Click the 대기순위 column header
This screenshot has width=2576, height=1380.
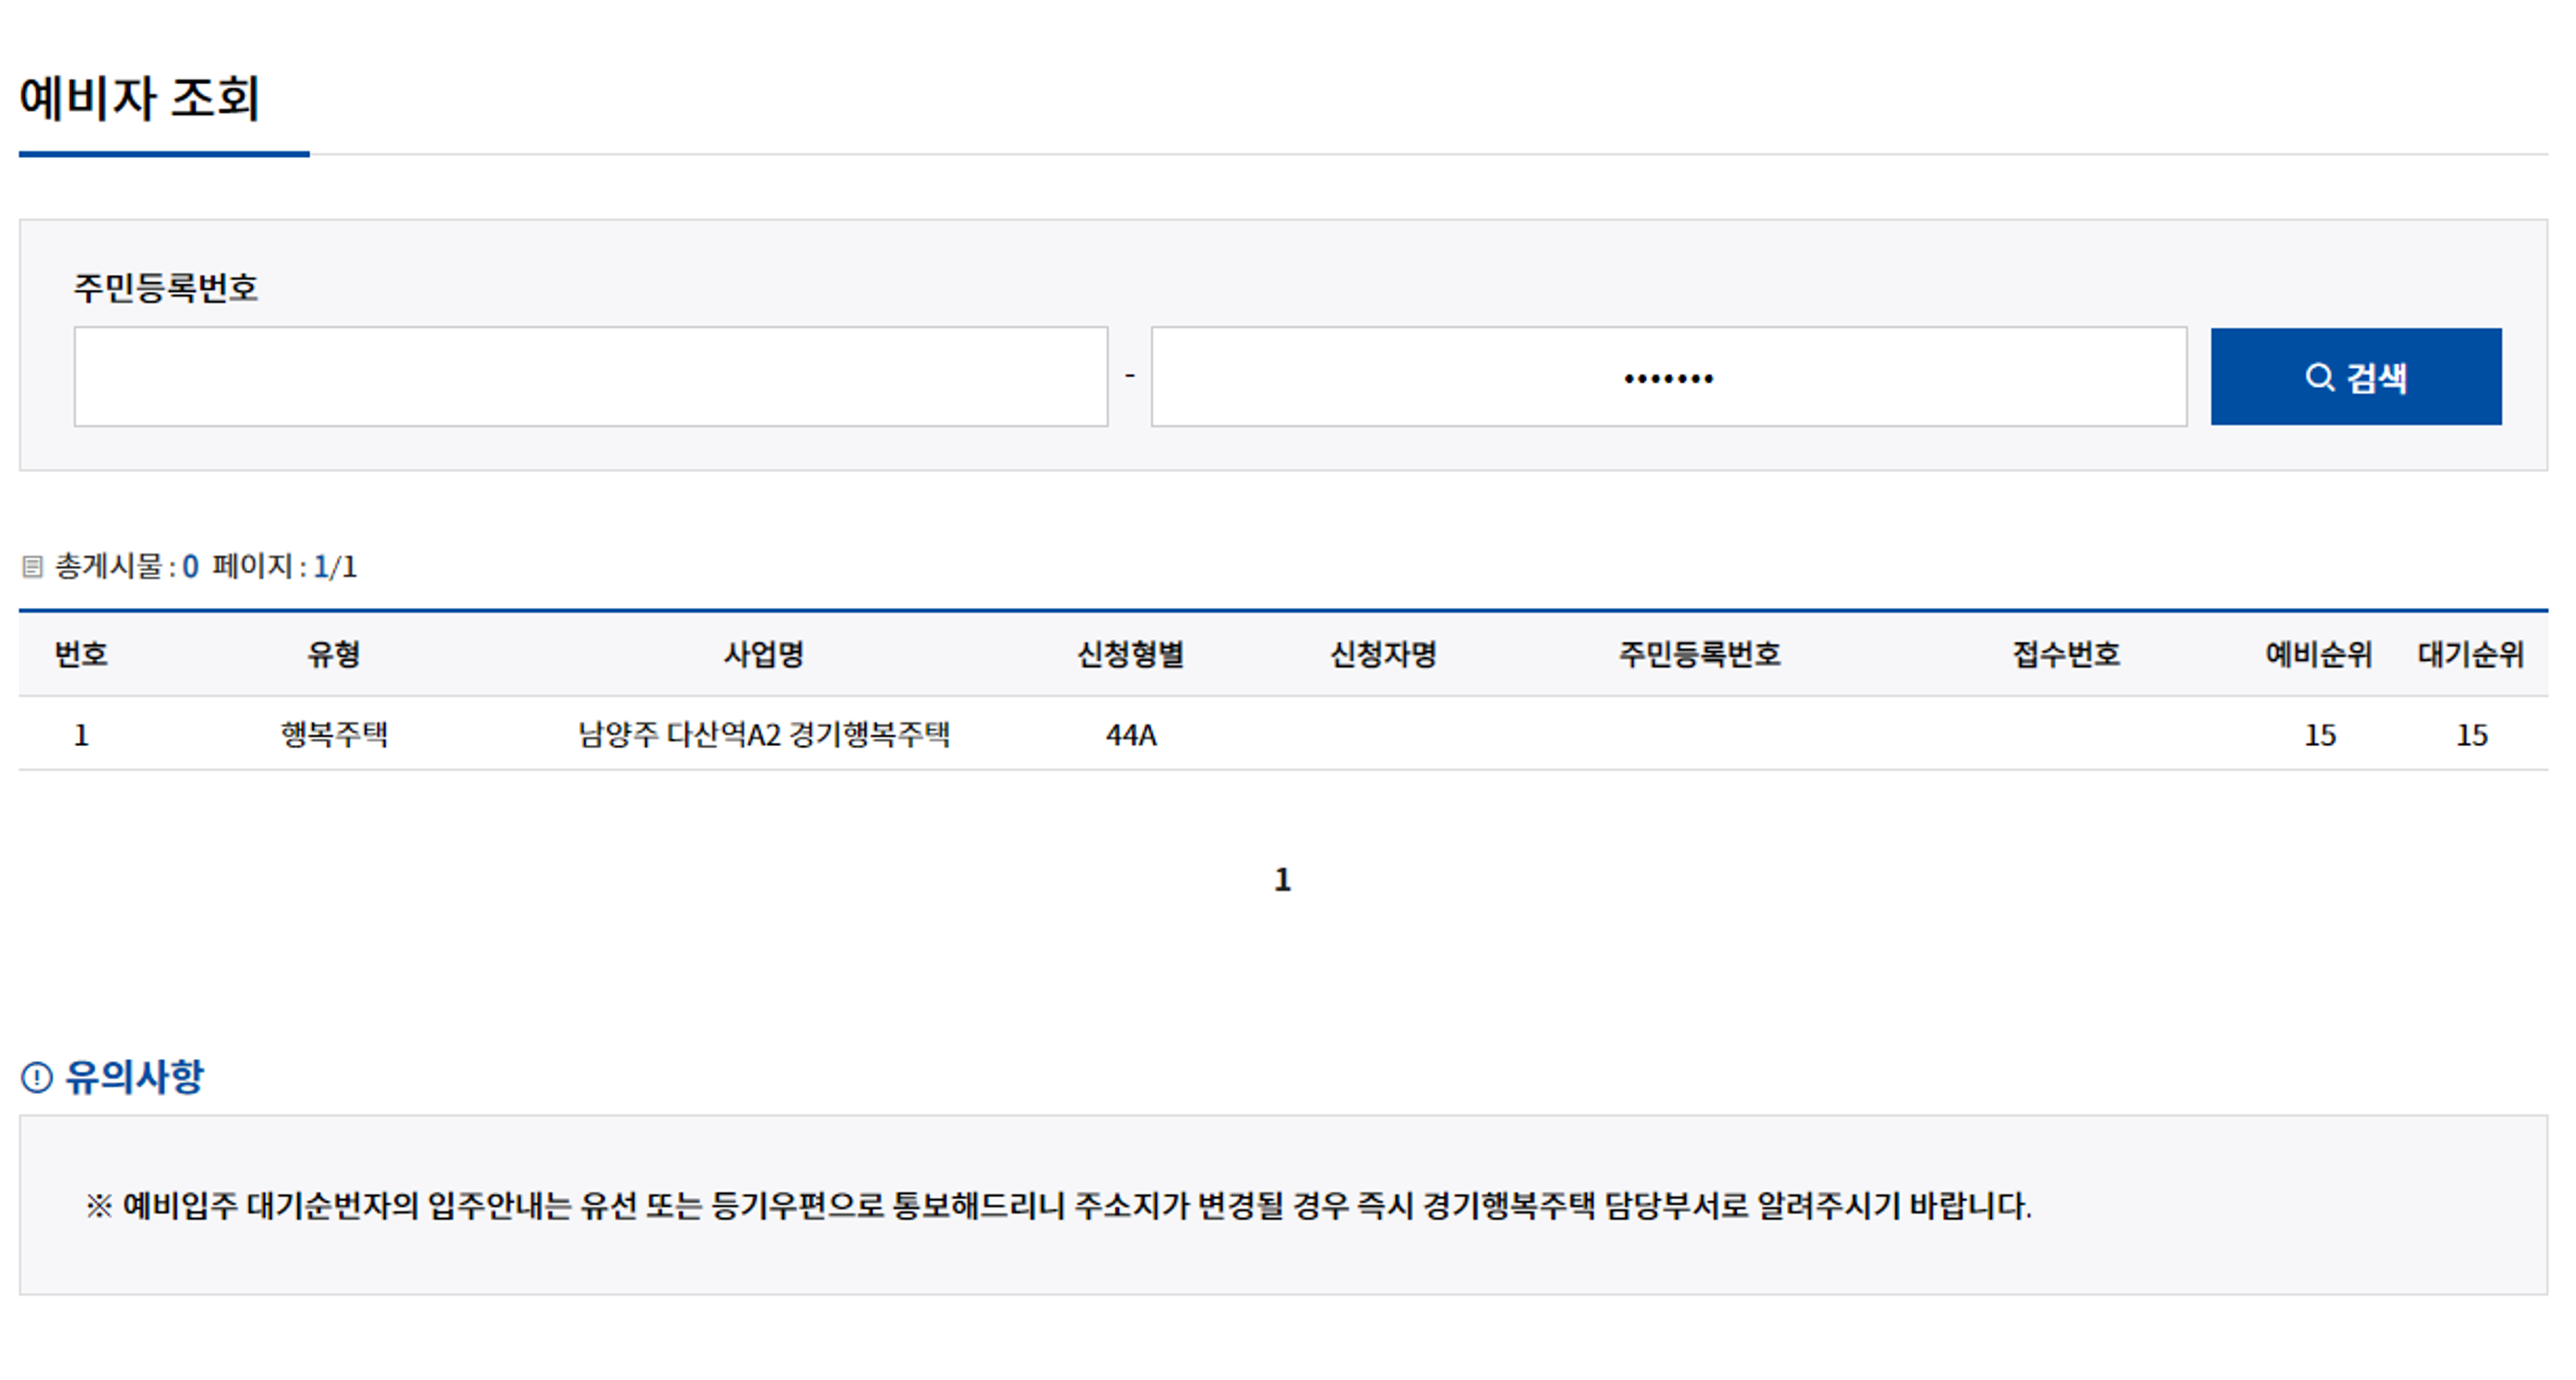coord(2471,655)
